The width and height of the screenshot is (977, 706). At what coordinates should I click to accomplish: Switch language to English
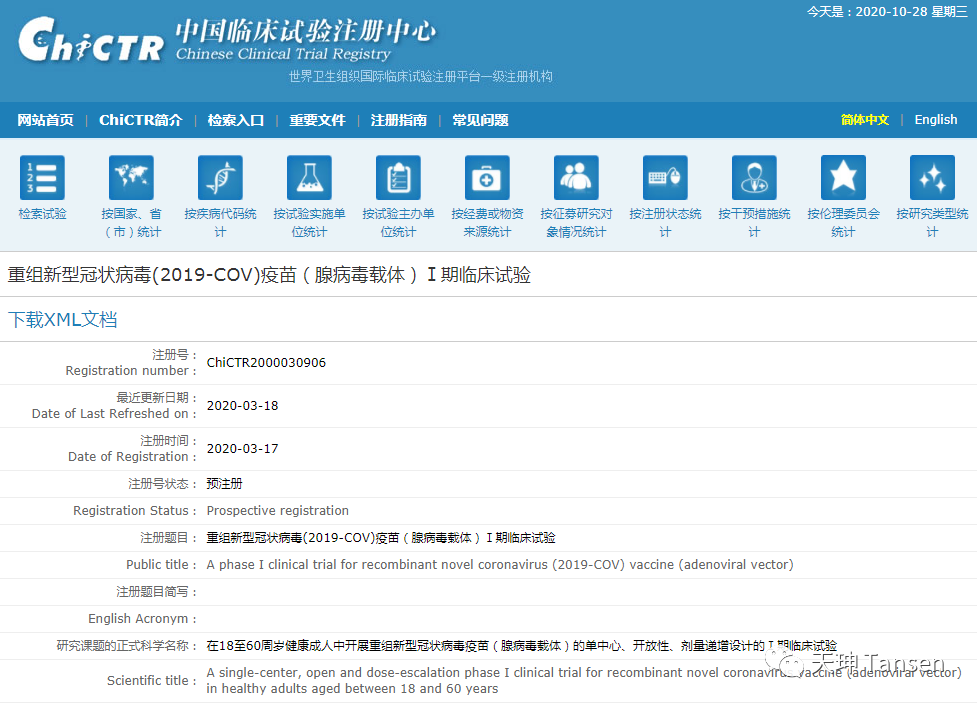click(936, 120)
